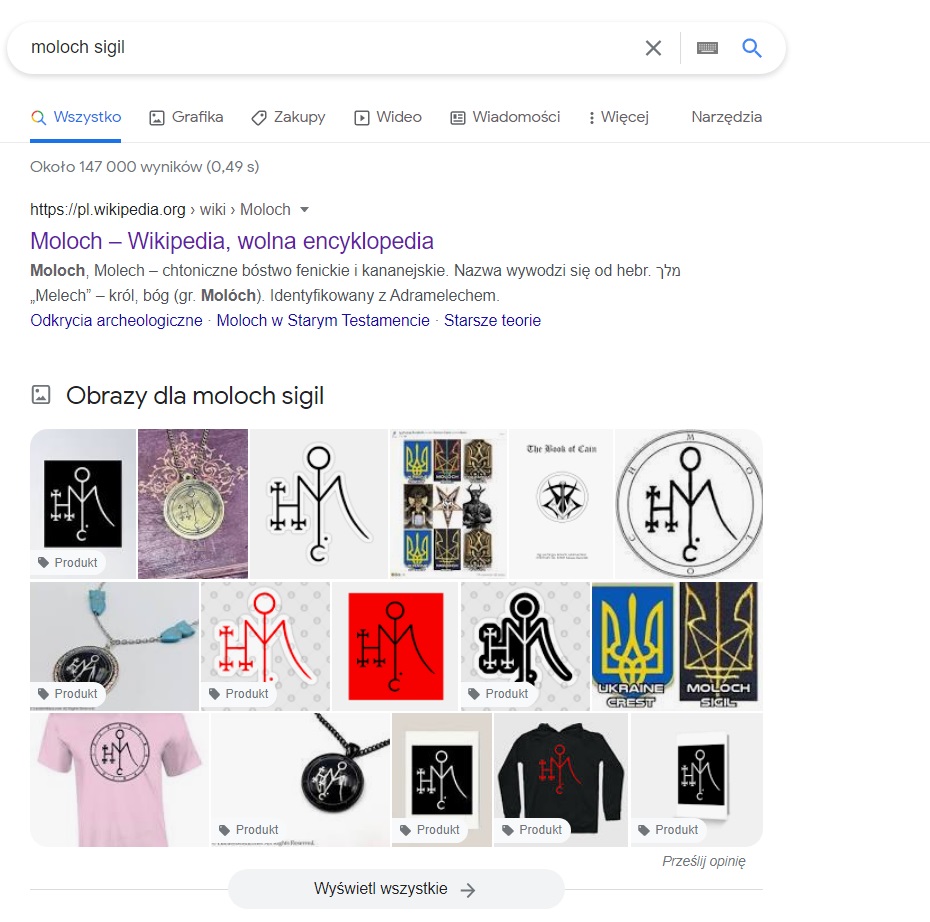The image size is (930, 922).
Task: Clear the search box with X icon
Action: (653, 48)
